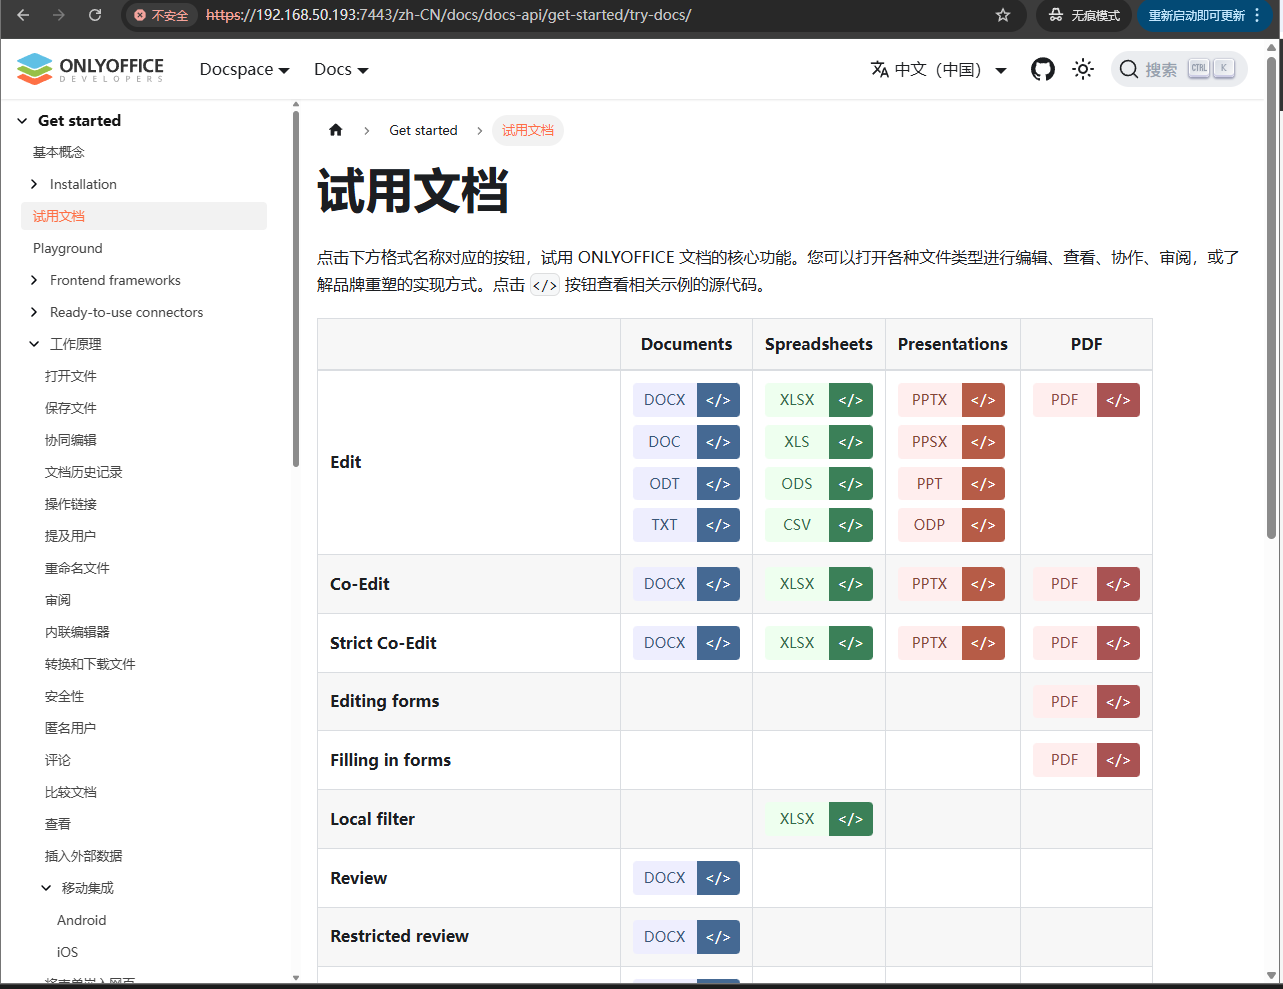1283x989 pixels.
Task: View source code for Strict Co-Edit PPTX
Action: (983, 643)
